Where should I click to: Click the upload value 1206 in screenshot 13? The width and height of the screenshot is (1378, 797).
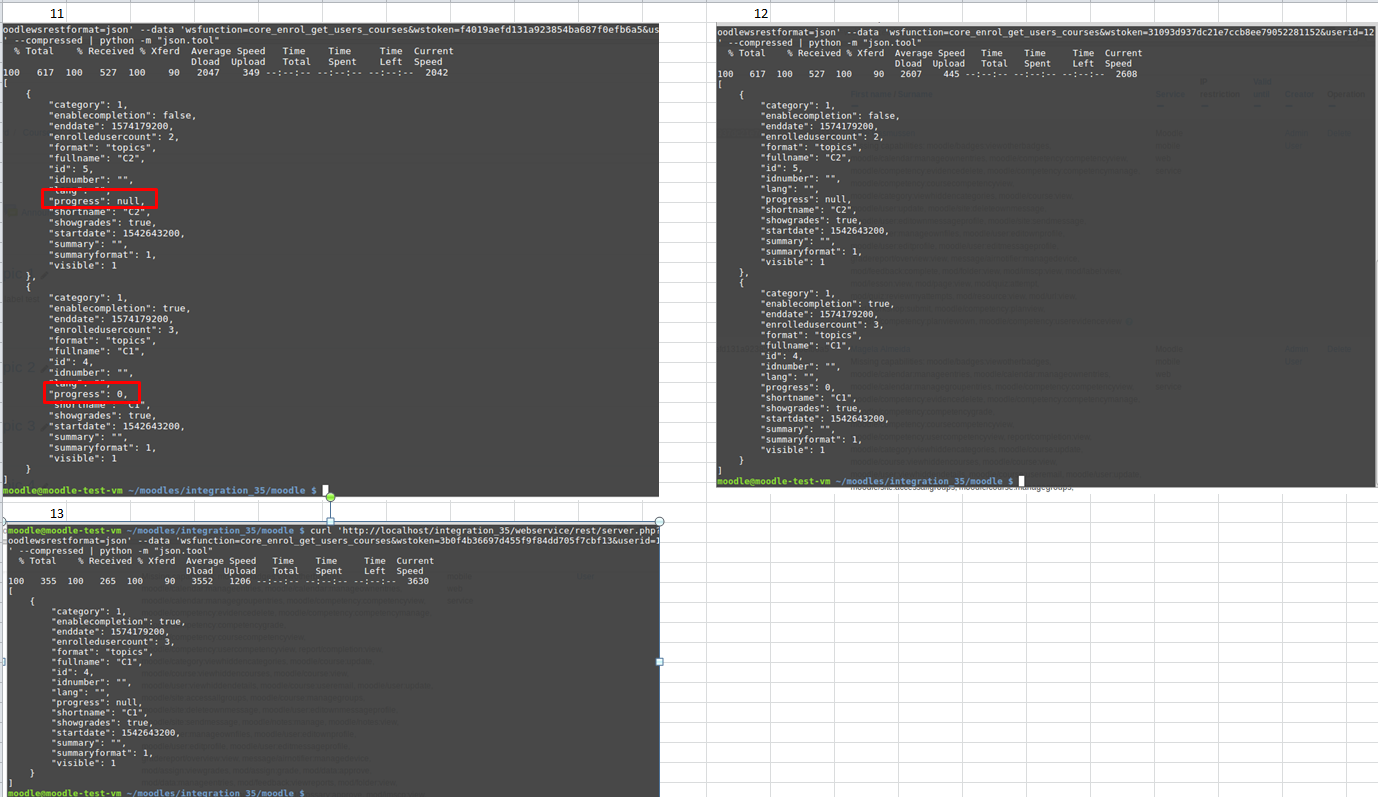click(x=240, y=581)
